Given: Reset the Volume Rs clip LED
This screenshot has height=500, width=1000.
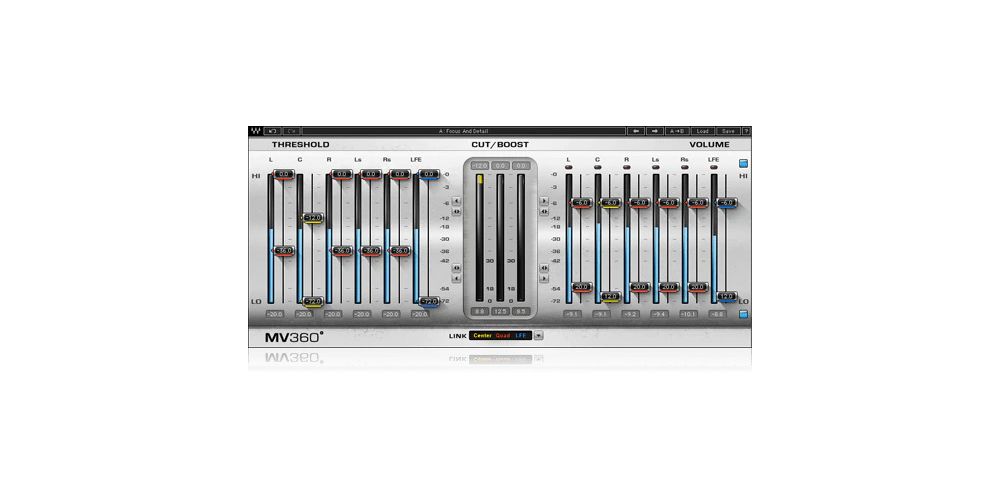Looking at the screenshot, I should [x=684, y=168].
